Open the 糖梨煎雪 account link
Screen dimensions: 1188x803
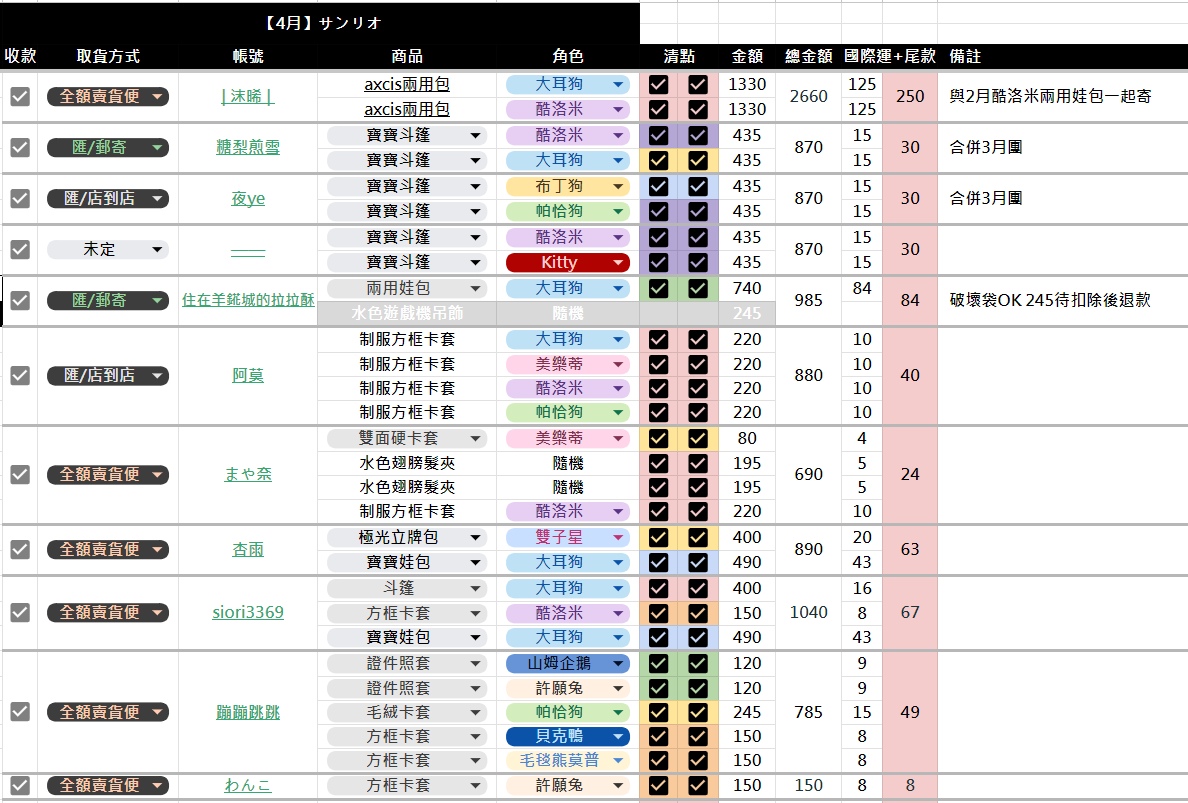[248, 147]
